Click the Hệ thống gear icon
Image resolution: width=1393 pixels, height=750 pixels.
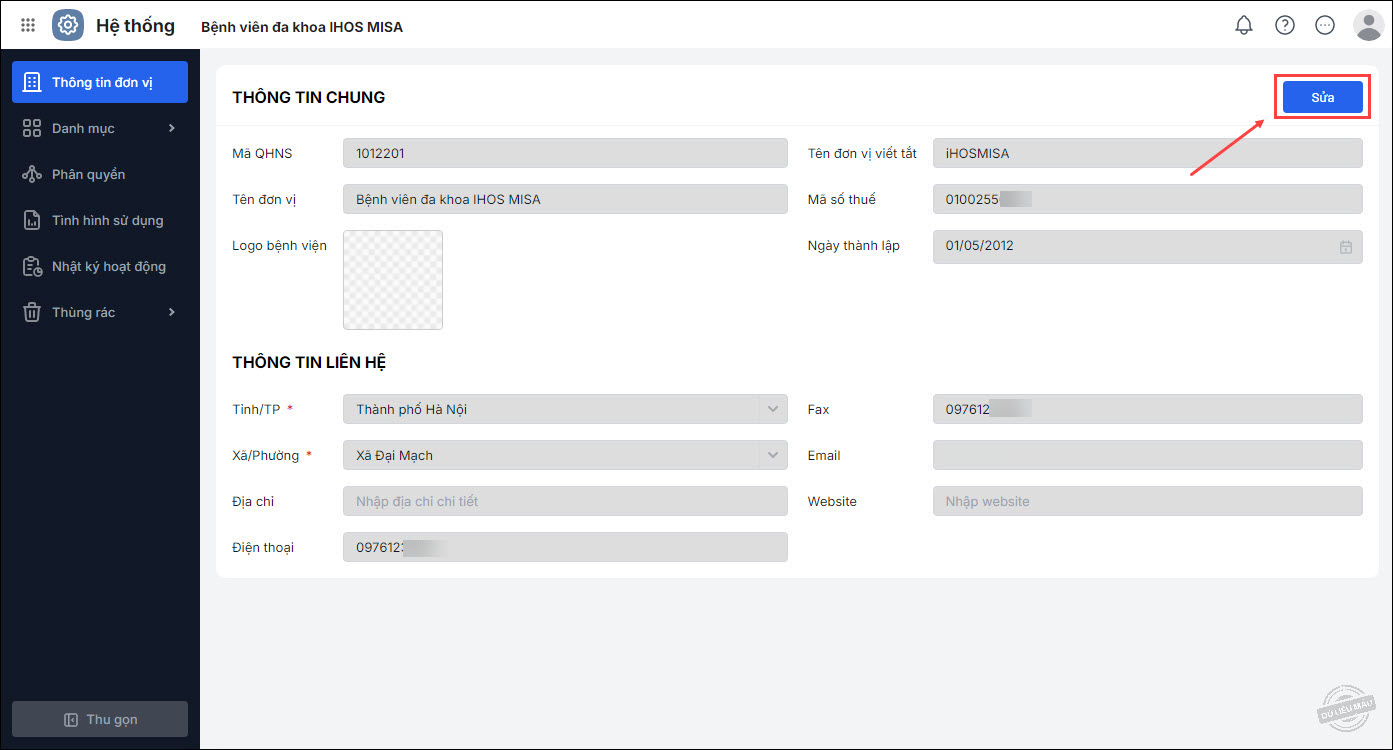[68, 25]
